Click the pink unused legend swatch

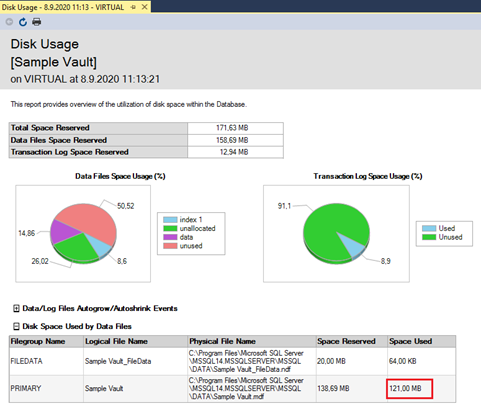pos(170,246)
